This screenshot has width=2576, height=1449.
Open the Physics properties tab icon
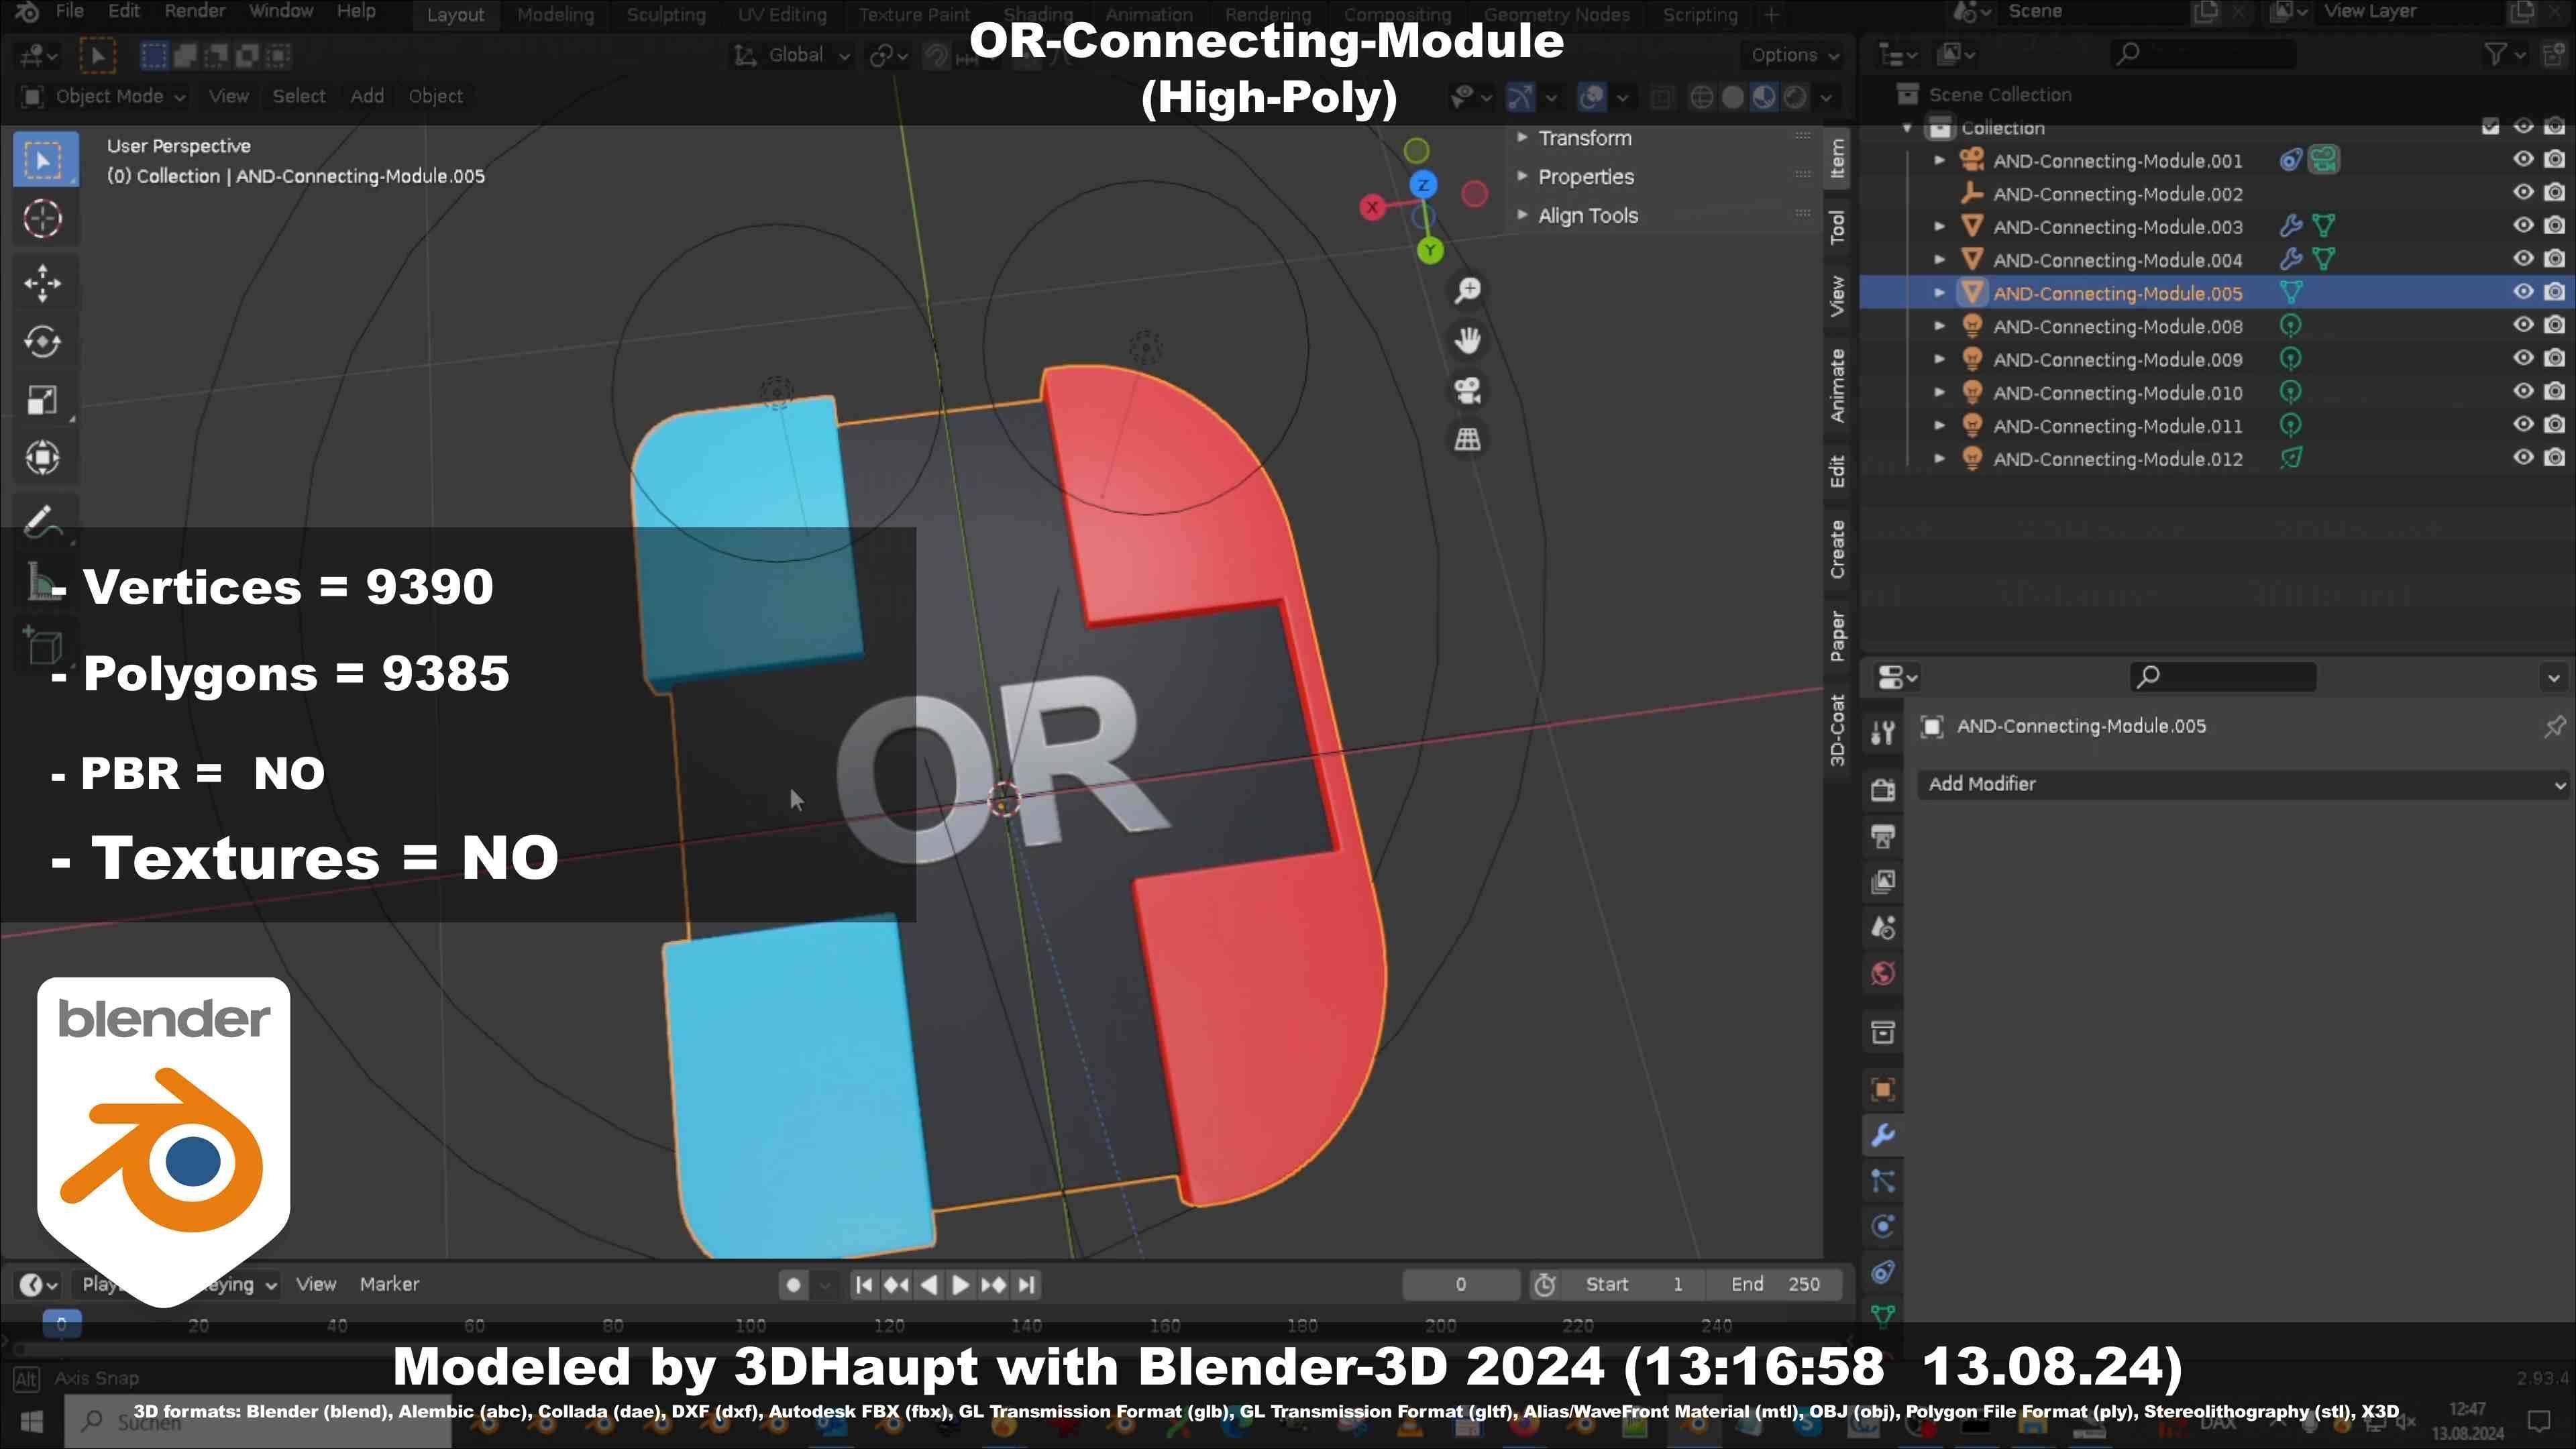[1883, 1227]
